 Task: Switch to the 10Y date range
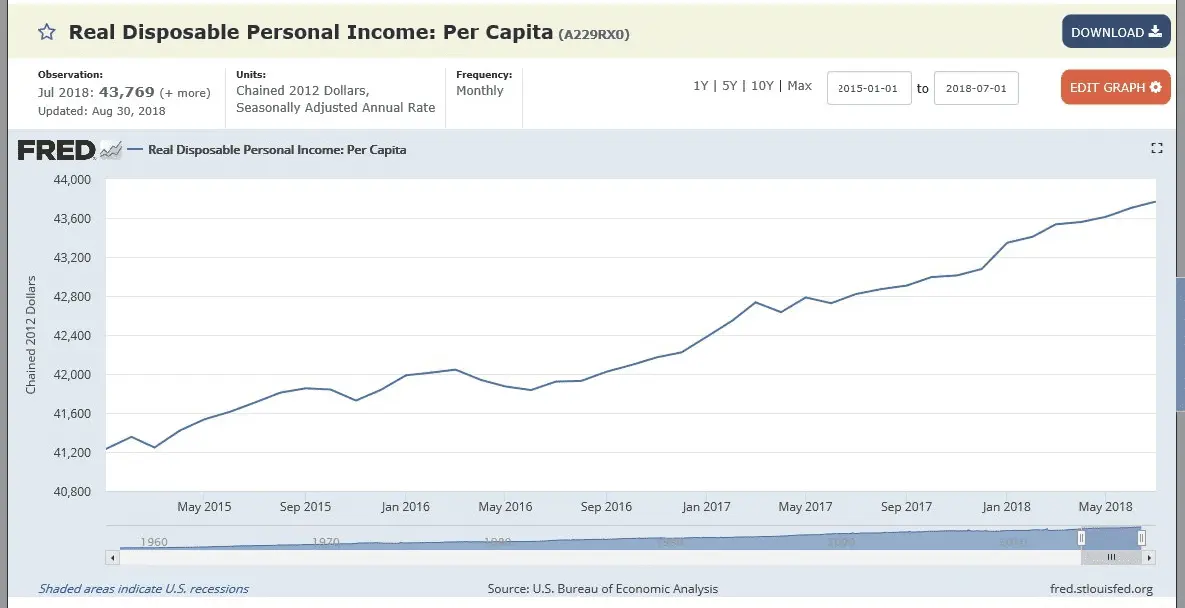click(762, 86)
